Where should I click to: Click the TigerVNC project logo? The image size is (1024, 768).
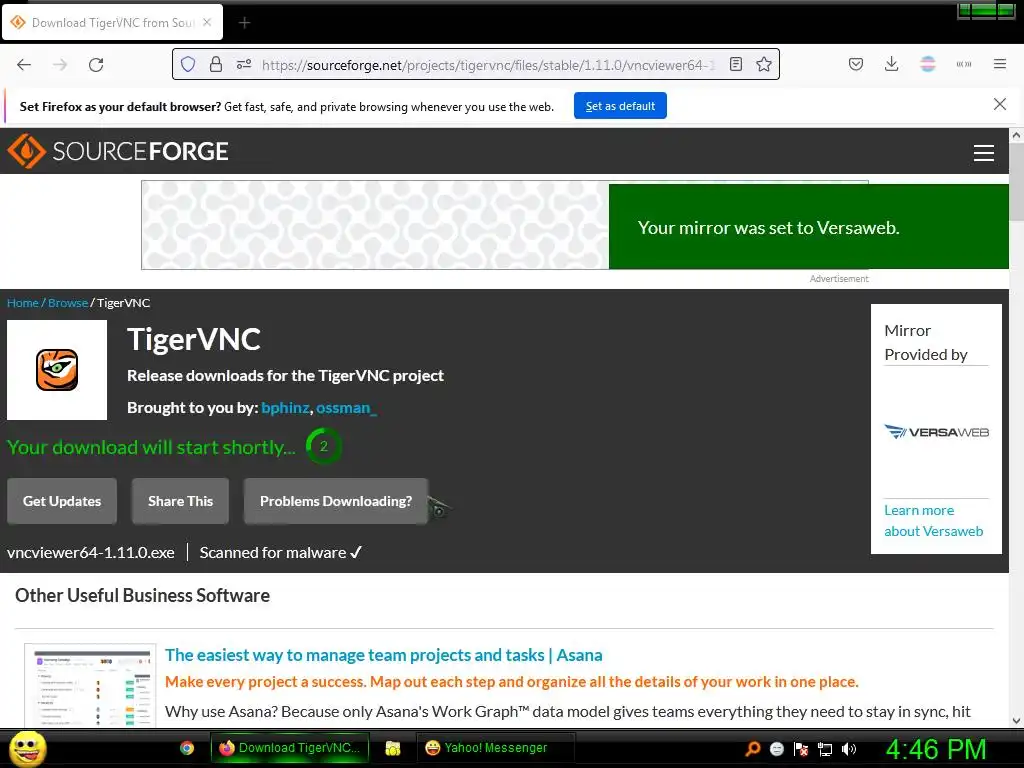57,370
